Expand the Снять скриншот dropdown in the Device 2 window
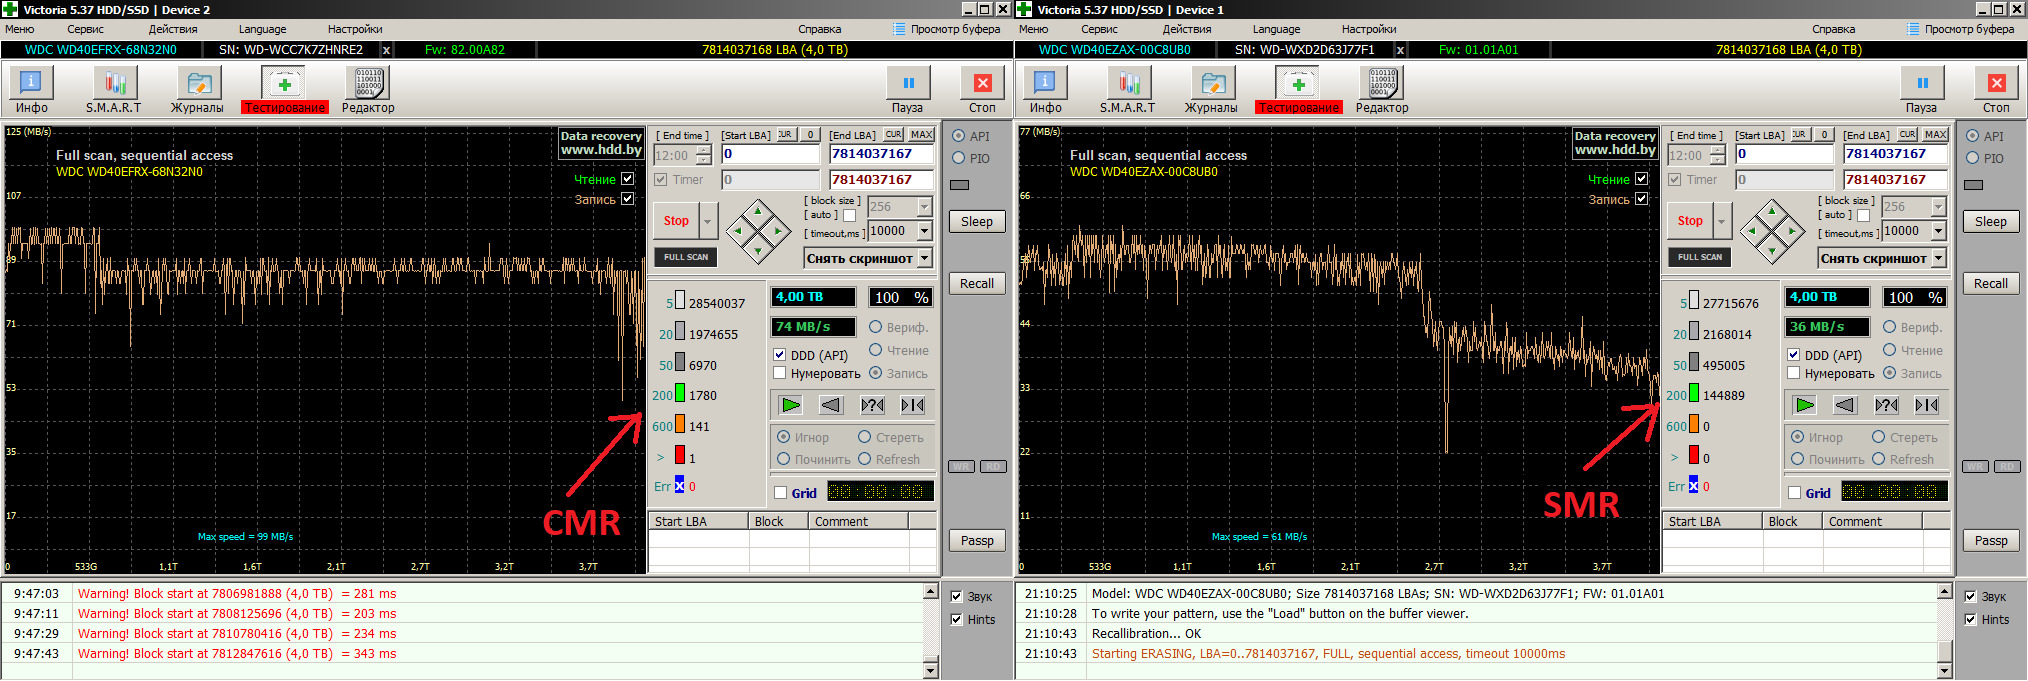2028x681 pixels. tap(925, 258)
